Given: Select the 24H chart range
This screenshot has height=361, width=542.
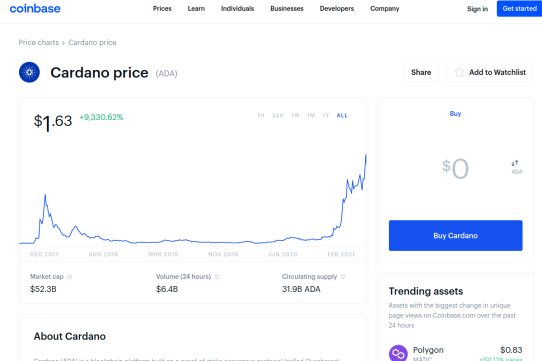Looking at the screenshot, I should tap(278, 115).
